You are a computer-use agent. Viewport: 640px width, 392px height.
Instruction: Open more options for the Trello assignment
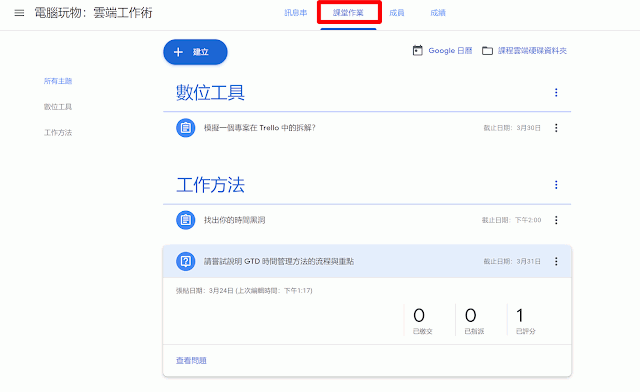(x=556, y=128)
